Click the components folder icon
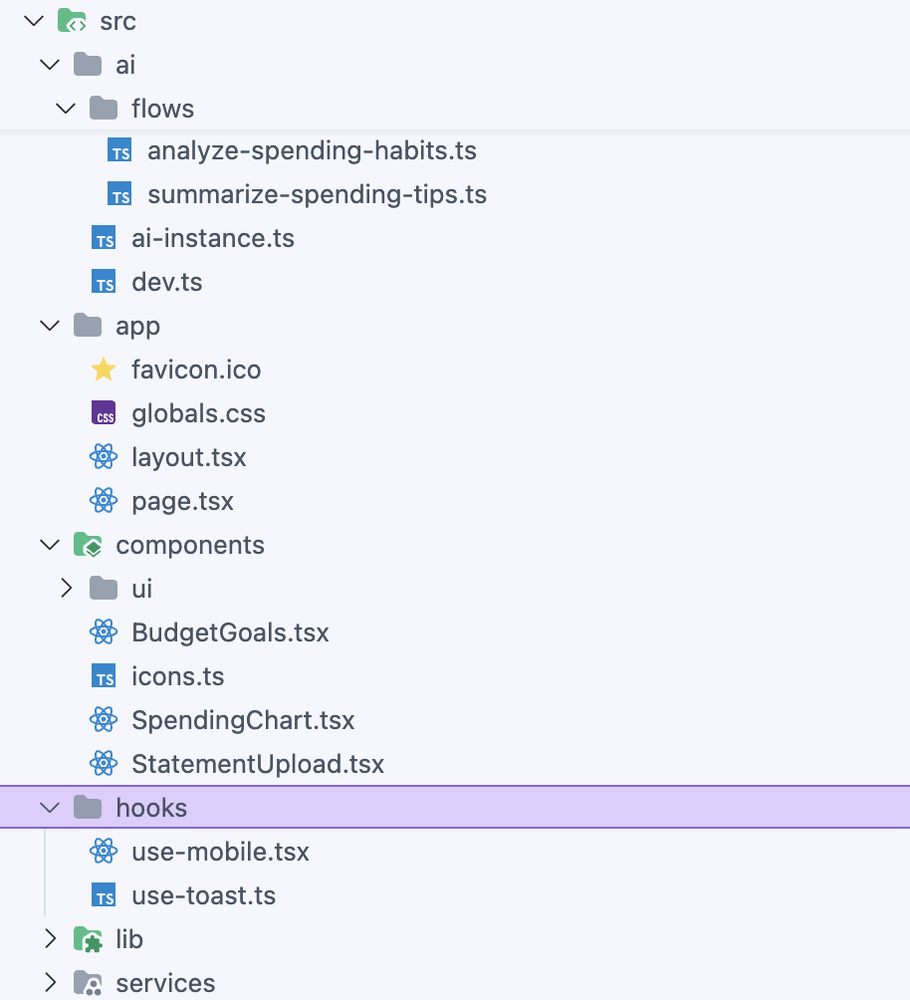910x1000 pixels. coord(88,545)
